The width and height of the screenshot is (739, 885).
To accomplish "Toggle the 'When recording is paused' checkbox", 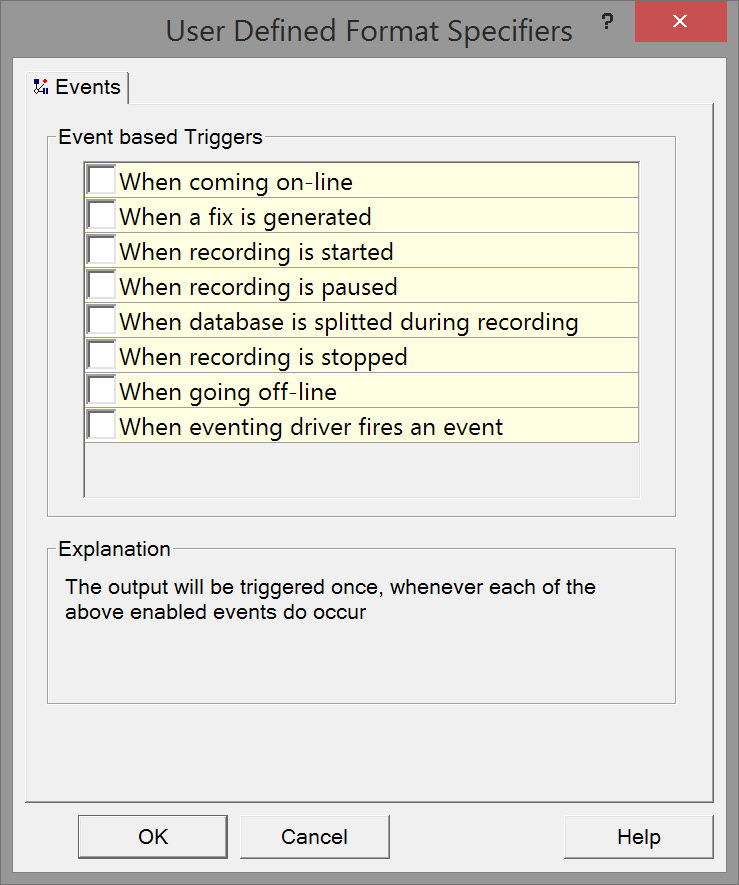I will 101,286.
